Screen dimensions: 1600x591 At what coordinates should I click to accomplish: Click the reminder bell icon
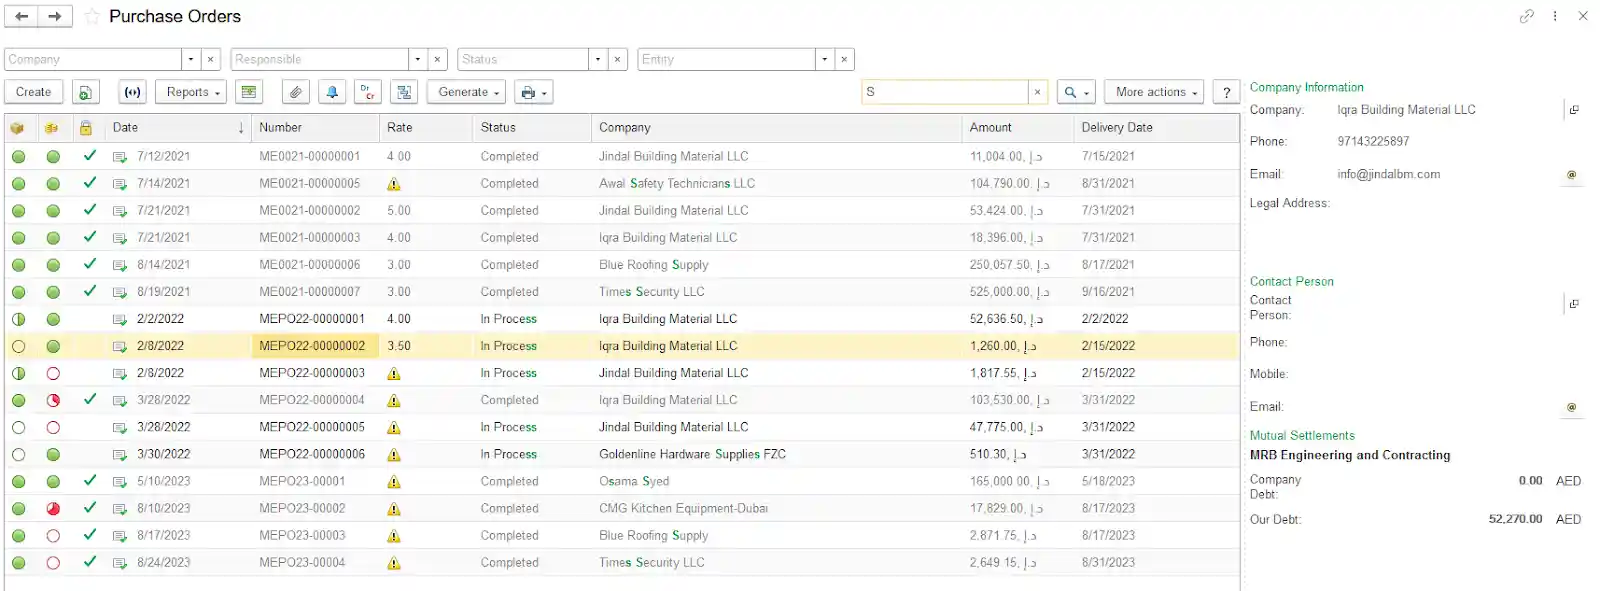point(332,92)
